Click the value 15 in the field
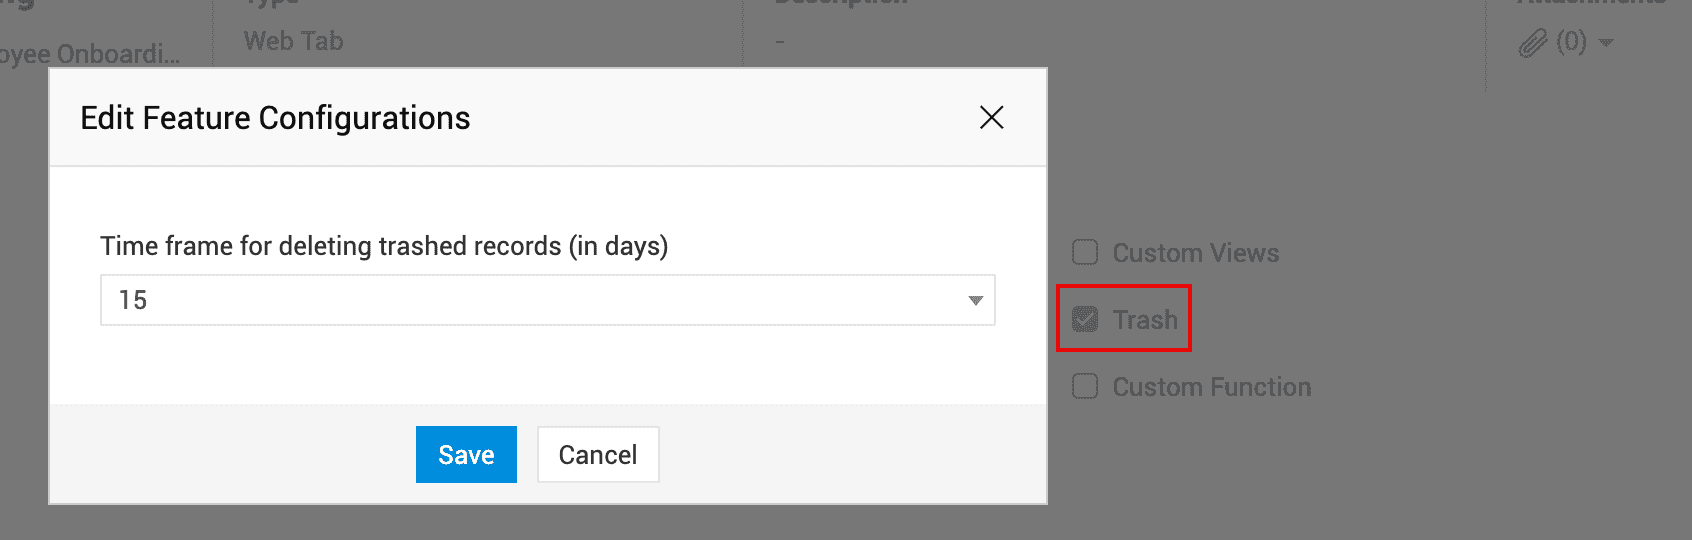Screen dimensions: 1692x540 point(133,300)
